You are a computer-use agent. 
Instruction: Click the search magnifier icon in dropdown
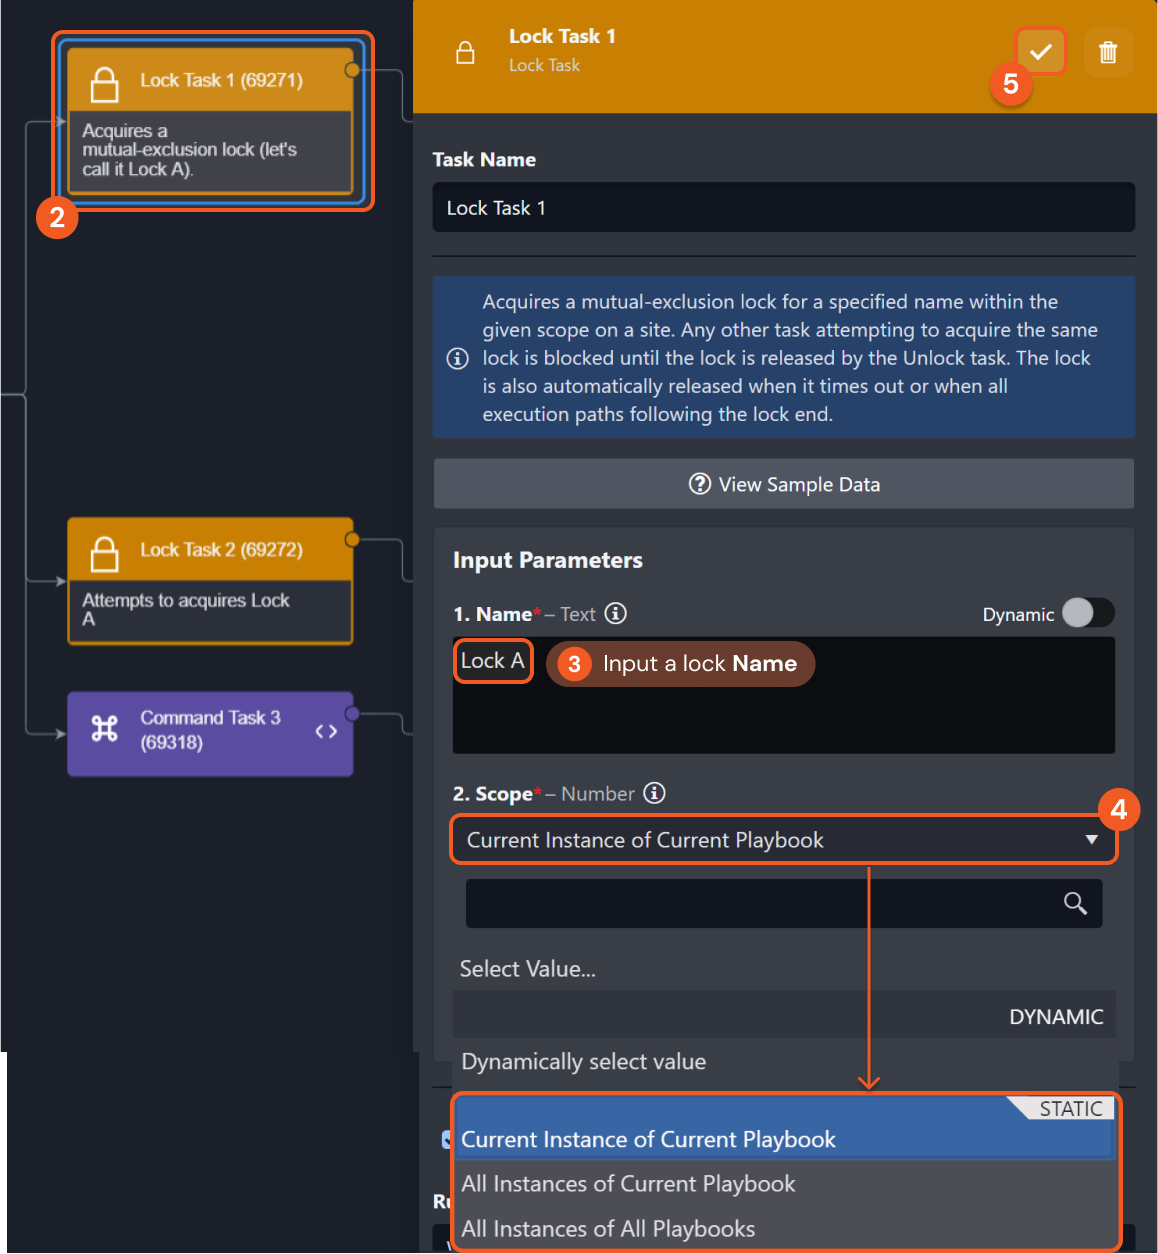[1075, 903]
